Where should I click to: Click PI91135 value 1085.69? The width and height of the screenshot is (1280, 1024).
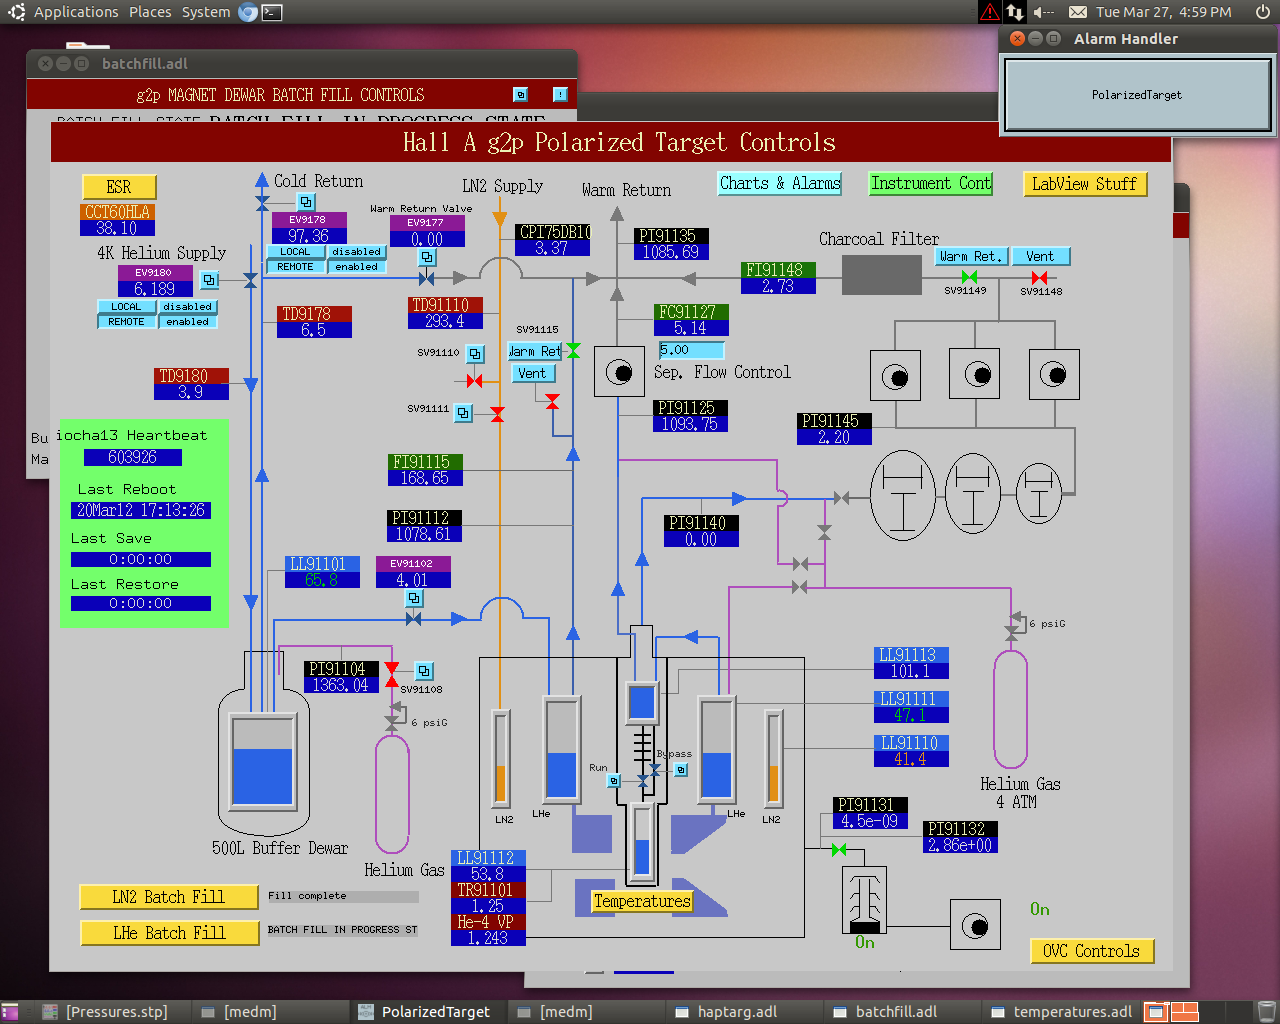point(671,252)
